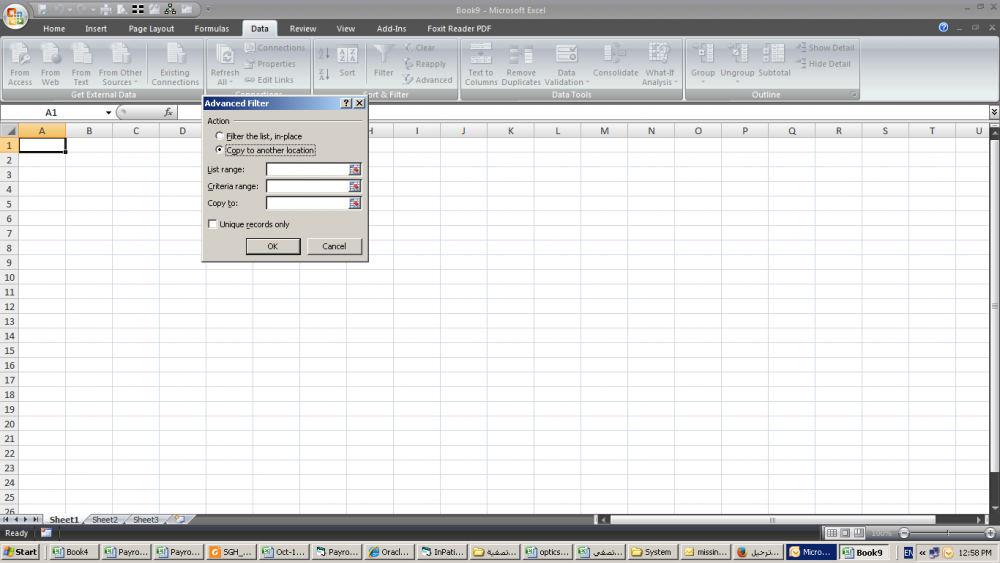Click inside the List range input field
The width and height of the screenshot is (1000, 563).
307,169
